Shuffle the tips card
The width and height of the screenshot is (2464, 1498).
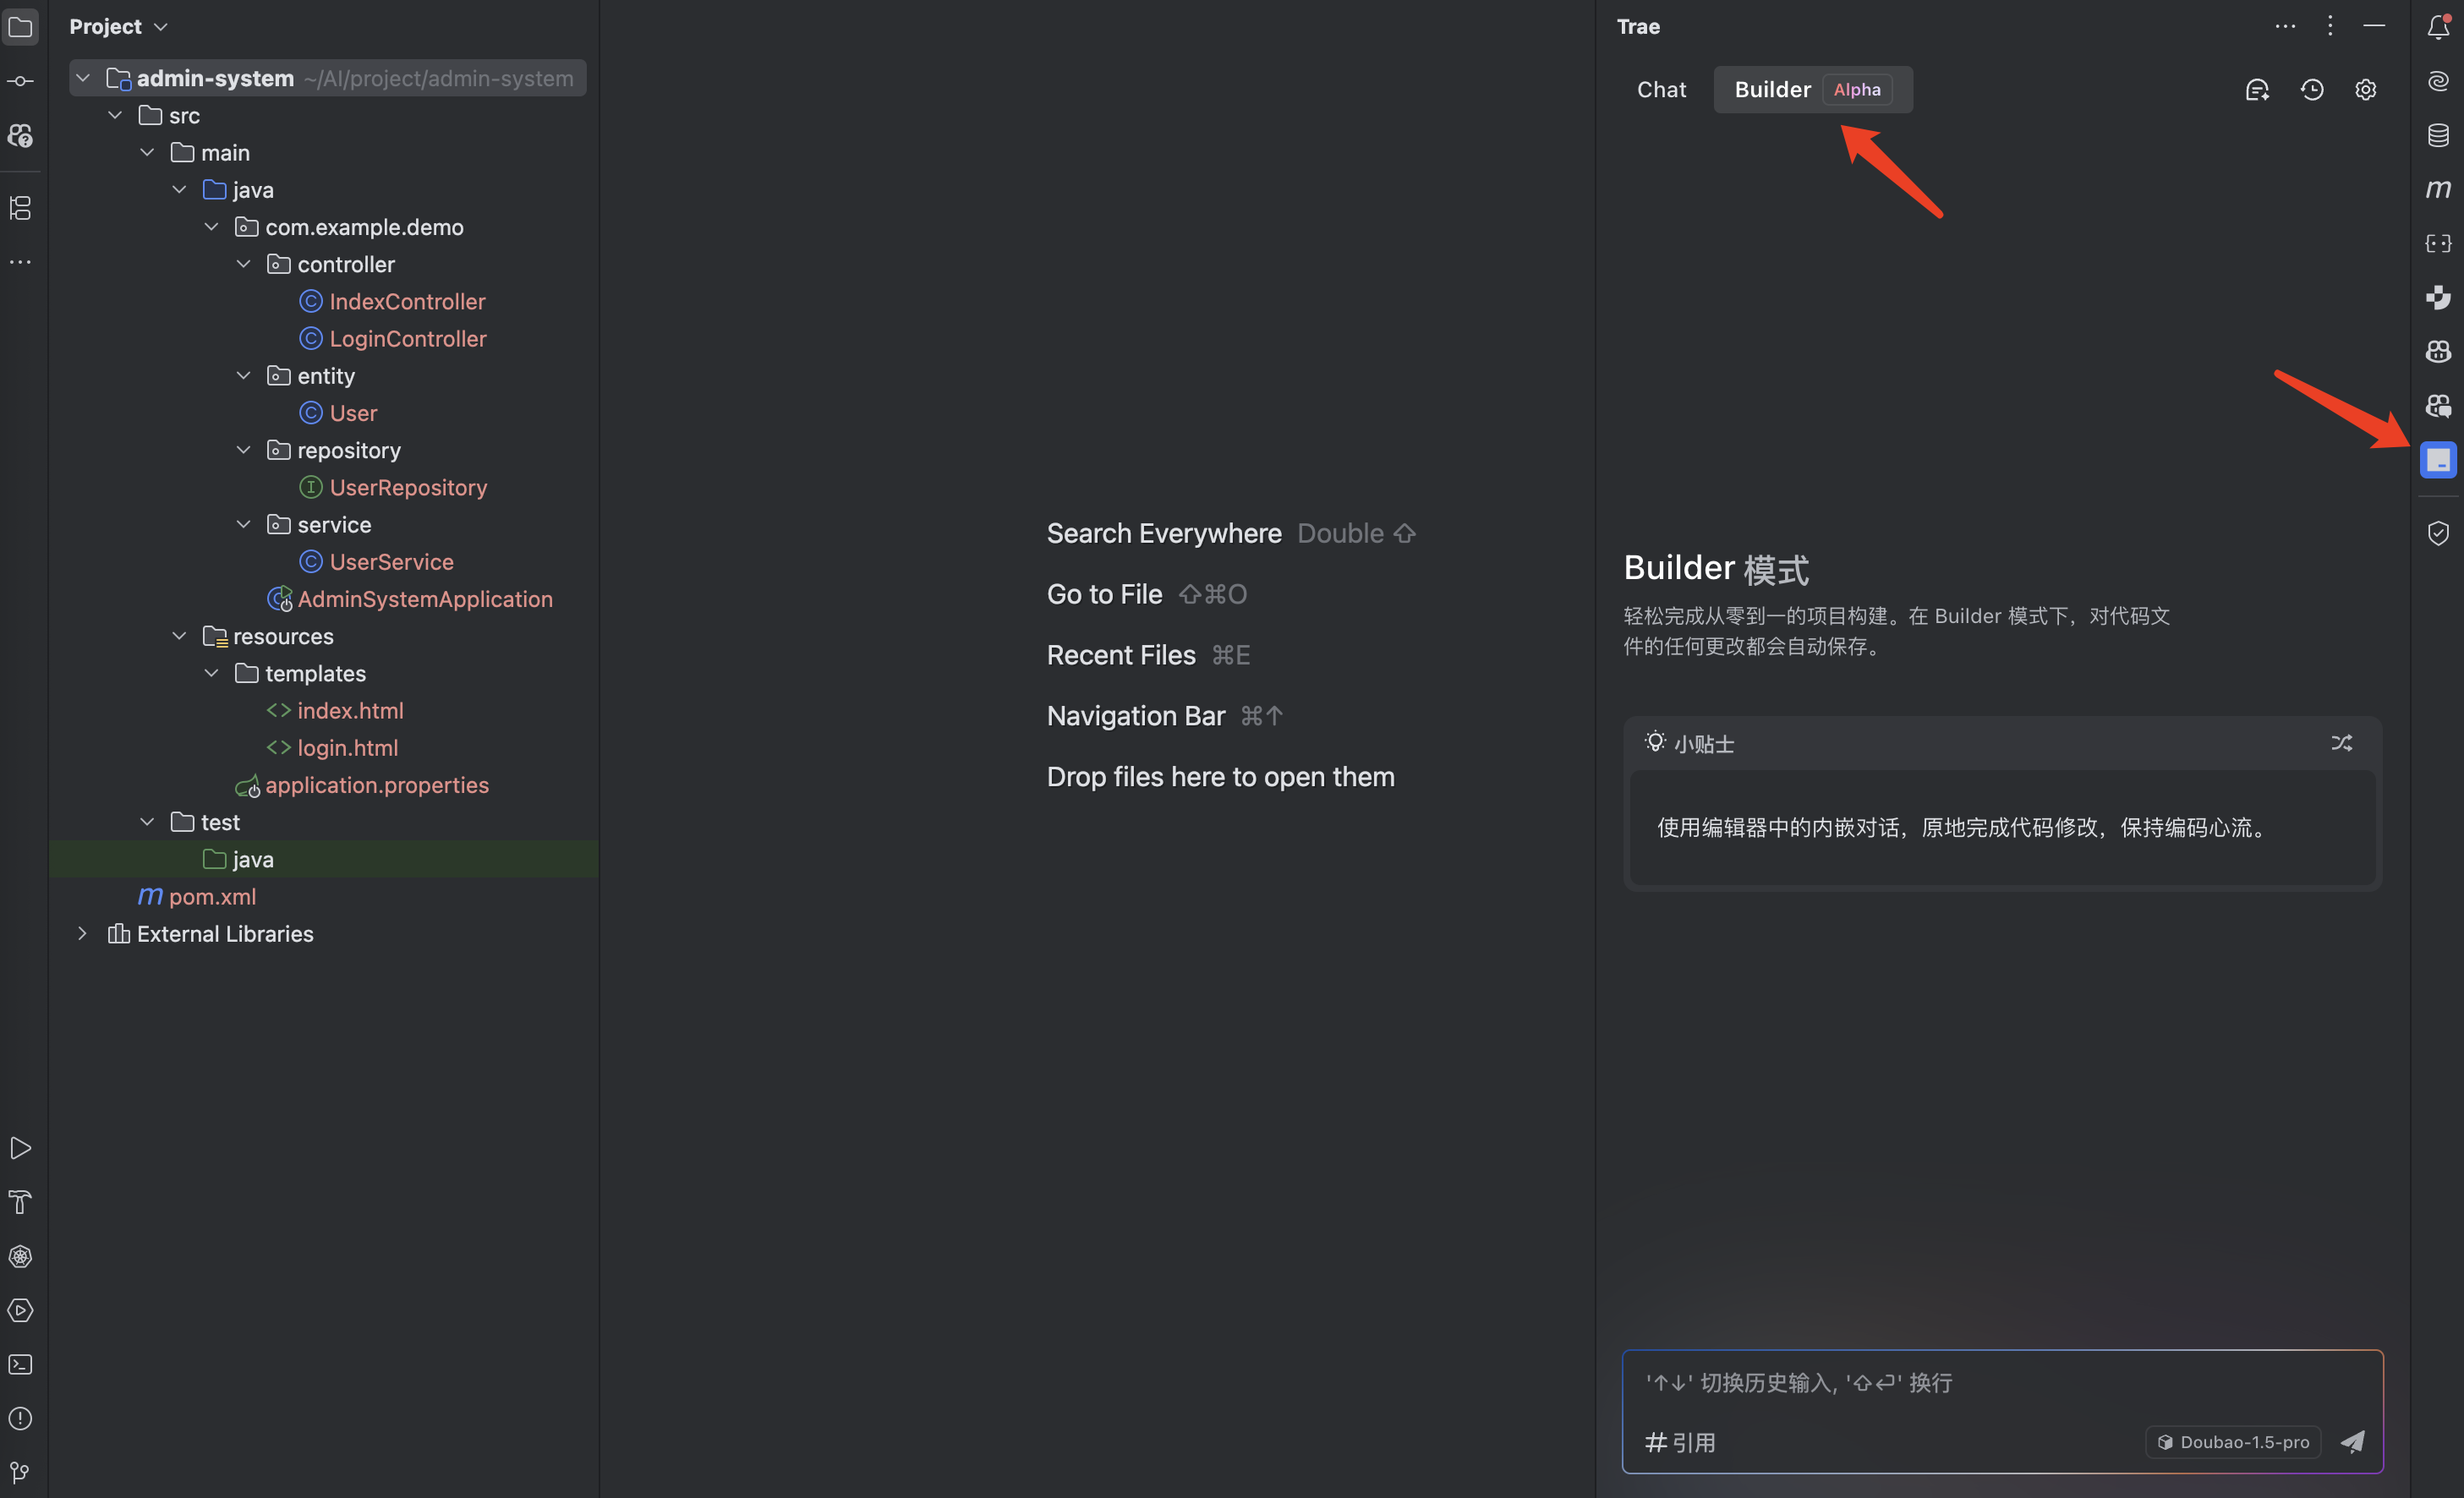pyautogui.click(x=2341, y=743)
